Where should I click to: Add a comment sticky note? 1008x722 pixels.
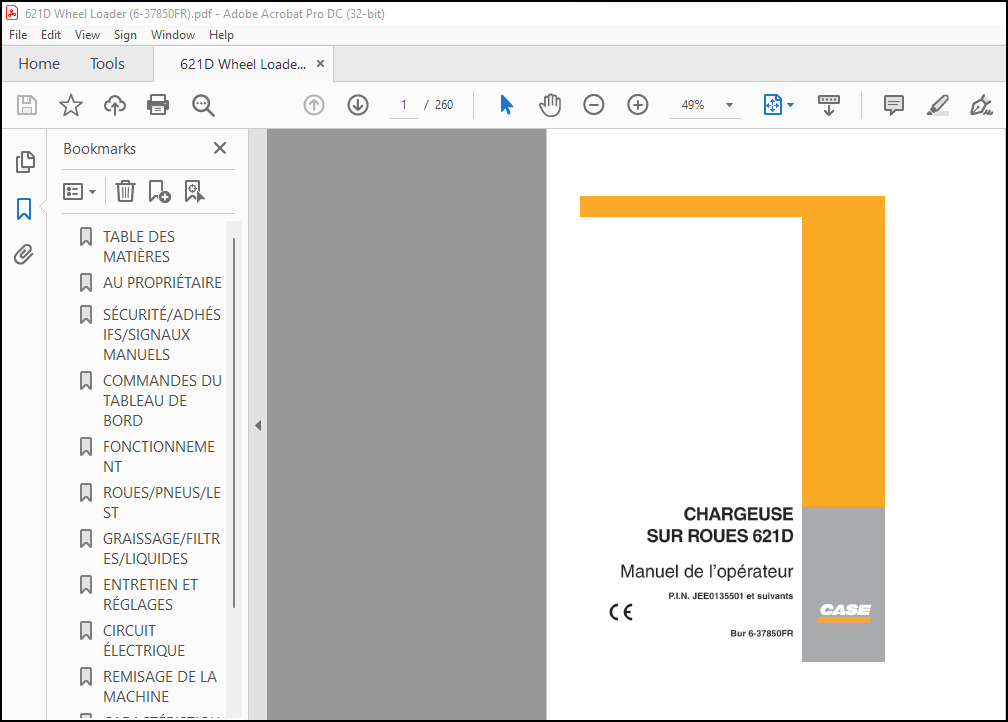tap(894, 105)
